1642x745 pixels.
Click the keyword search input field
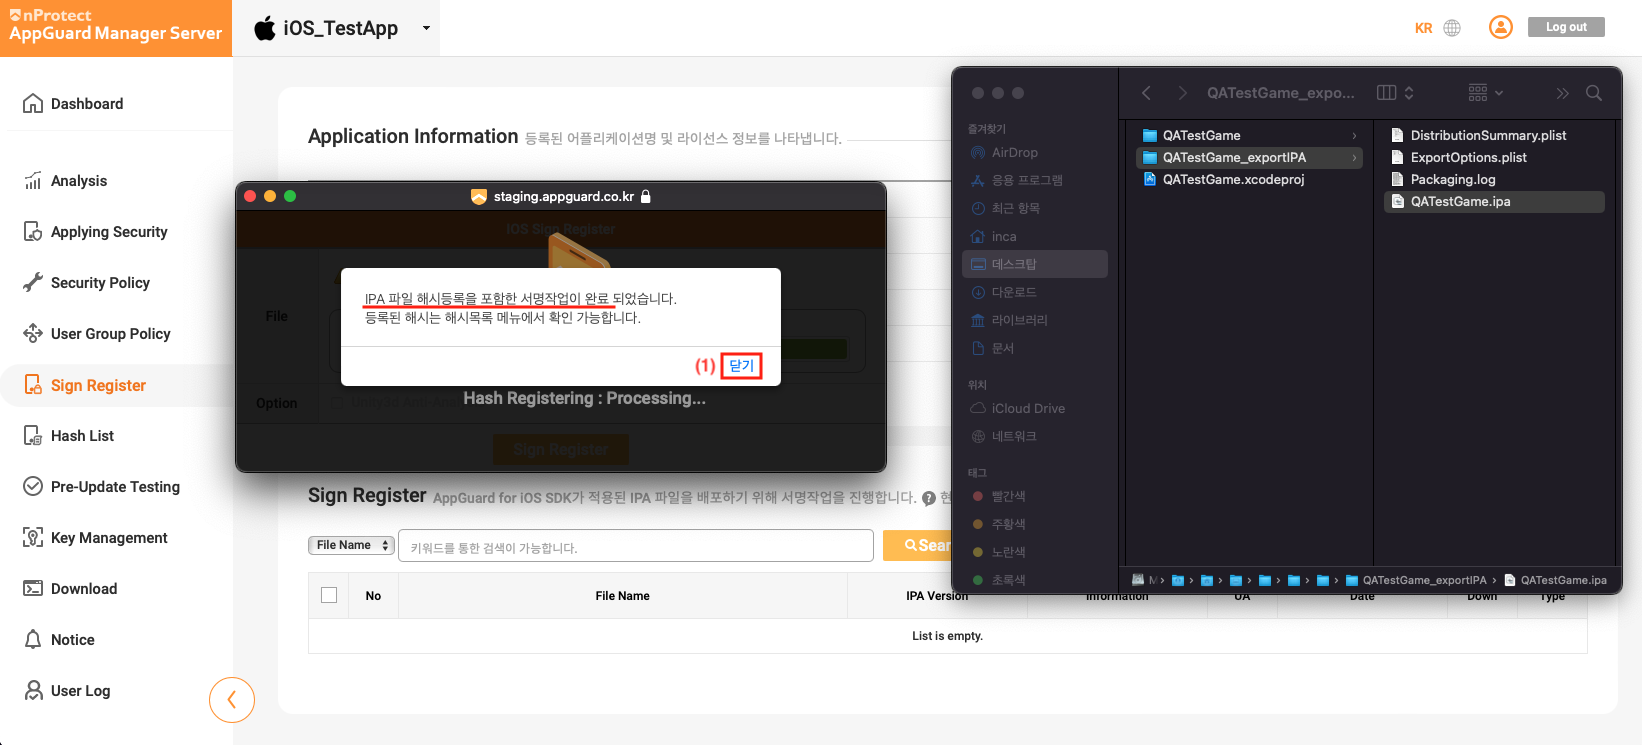(635, 546)
